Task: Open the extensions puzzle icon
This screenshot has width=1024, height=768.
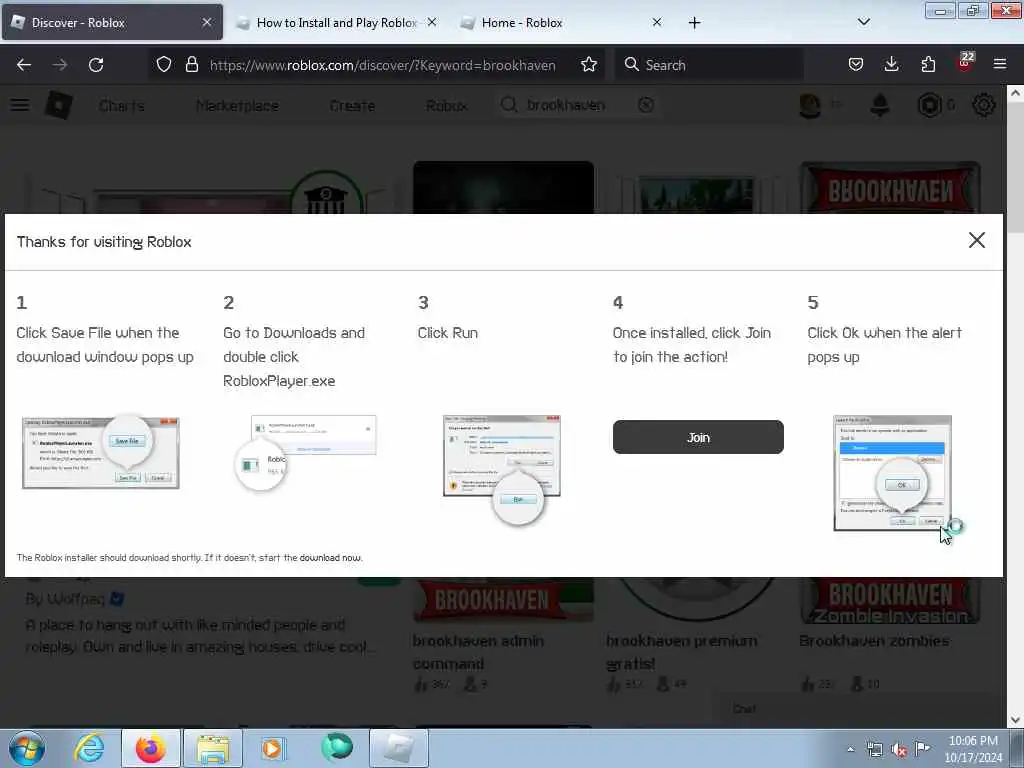Action: (928, 65)
